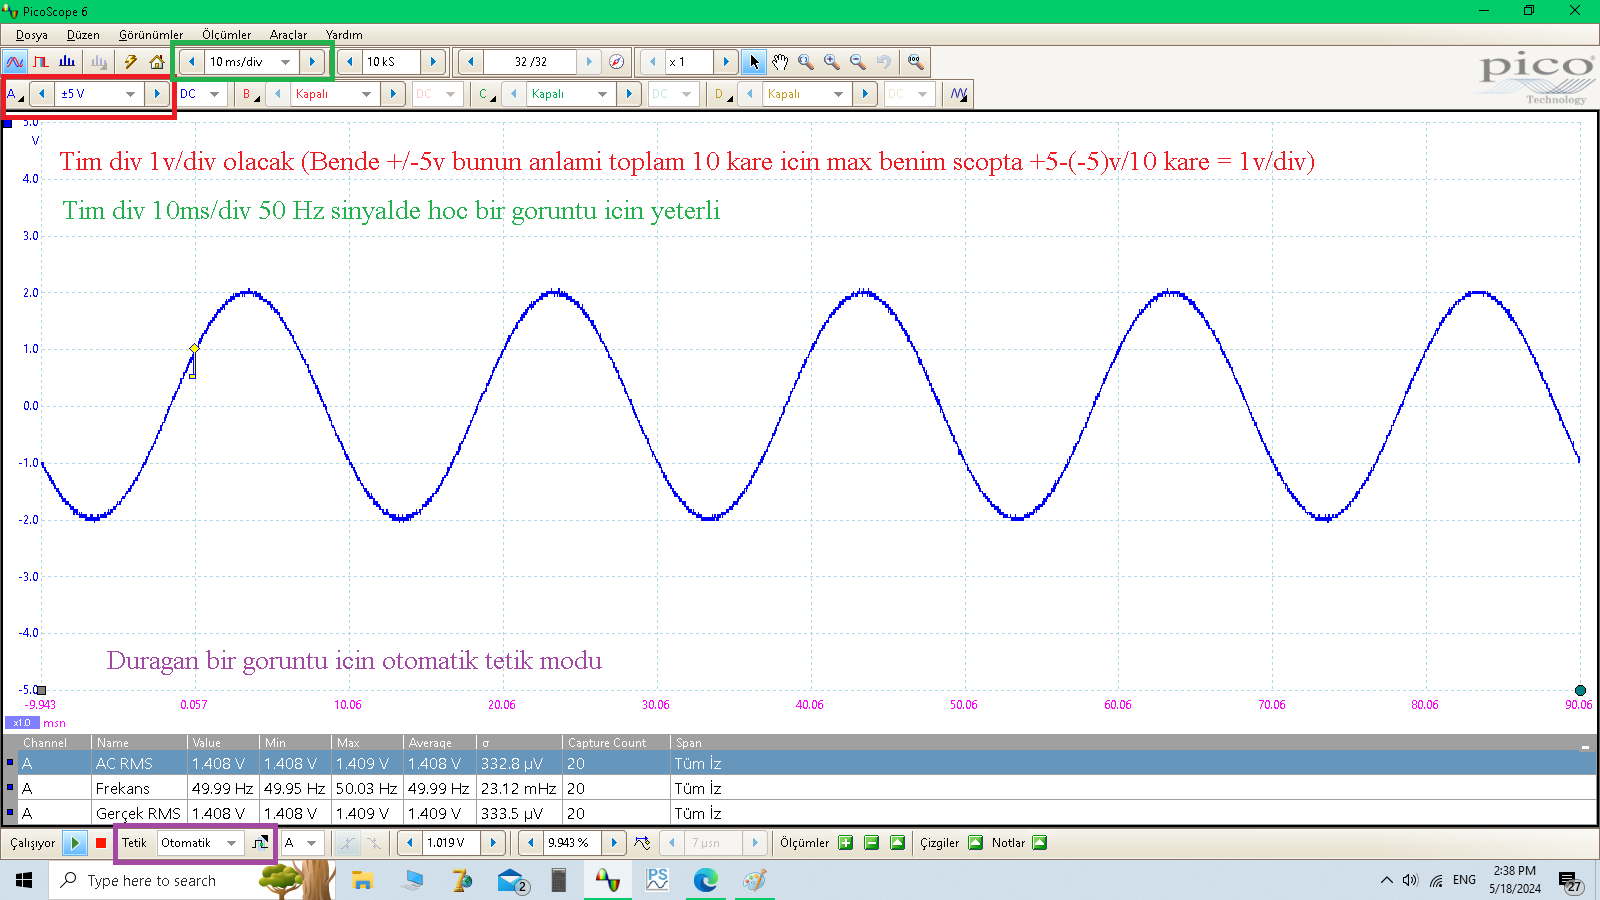Select zoom-out magnifier tool
The height and width of the screenshot is (900, 1600).
[x=858, y=62]
